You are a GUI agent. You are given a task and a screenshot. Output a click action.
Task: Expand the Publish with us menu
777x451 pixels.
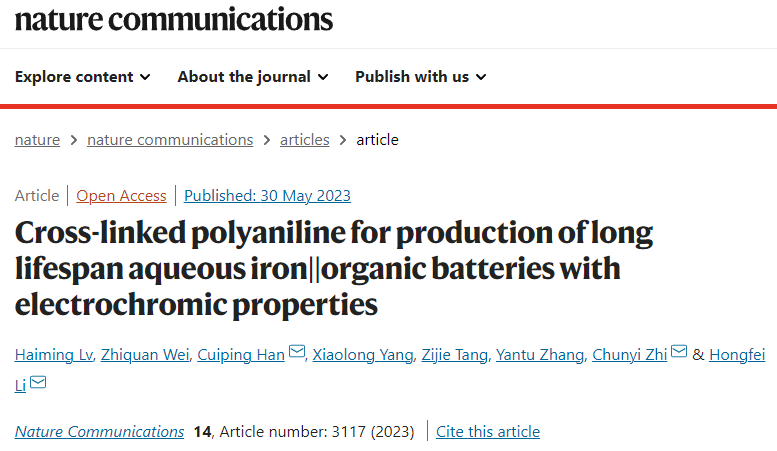(x=420, y=77)
